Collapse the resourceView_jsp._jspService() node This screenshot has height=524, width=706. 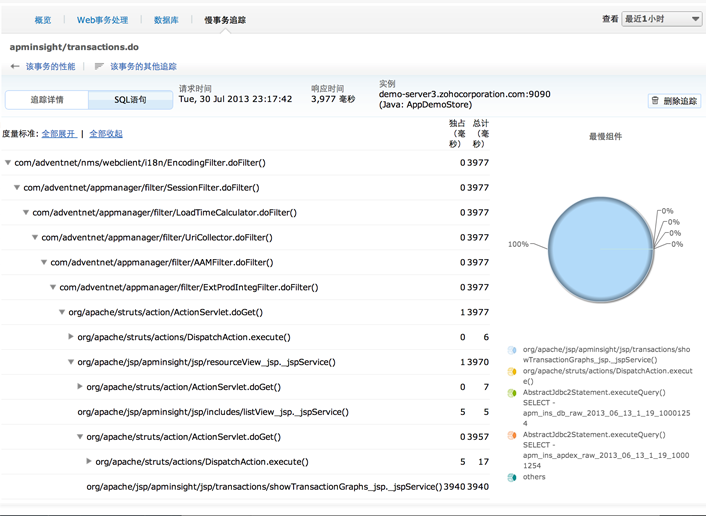(x=71, y=362)
